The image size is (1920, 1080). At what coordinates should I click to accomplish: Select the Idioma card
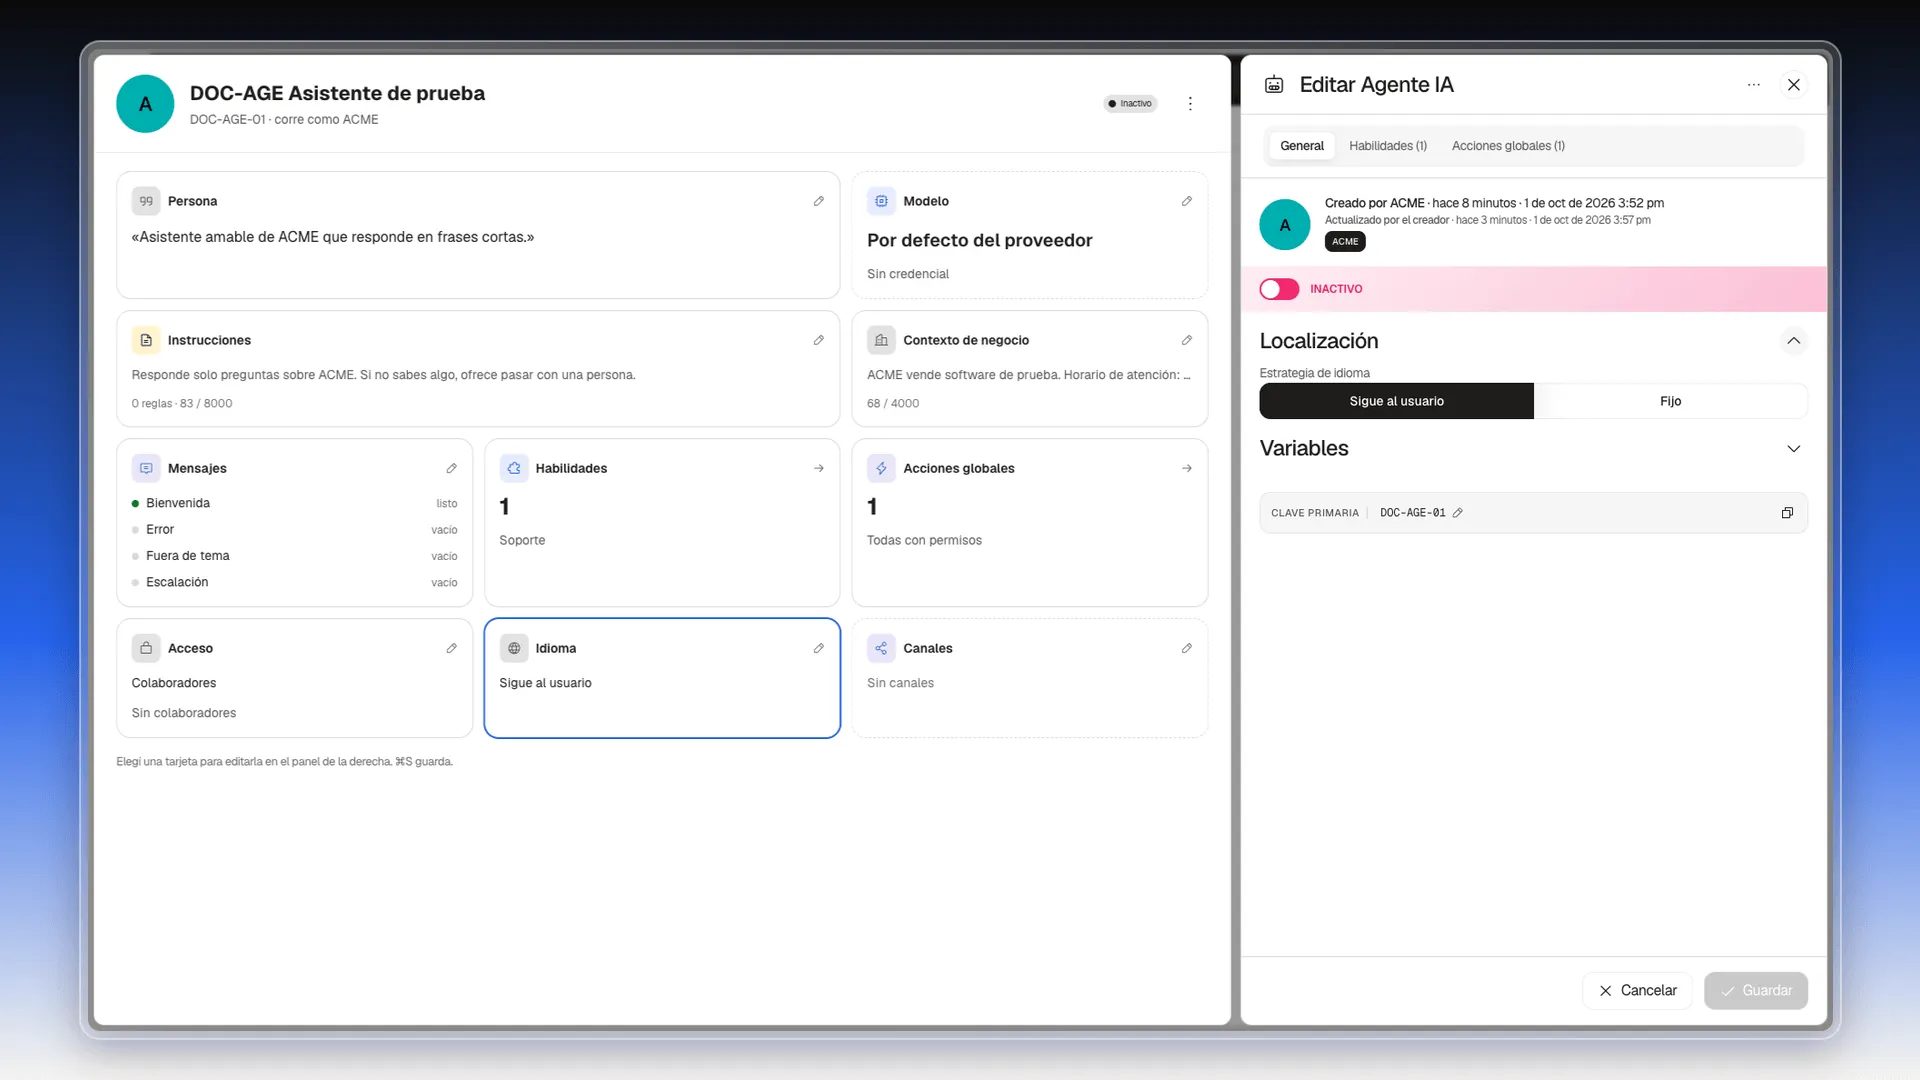coord(662,678)
